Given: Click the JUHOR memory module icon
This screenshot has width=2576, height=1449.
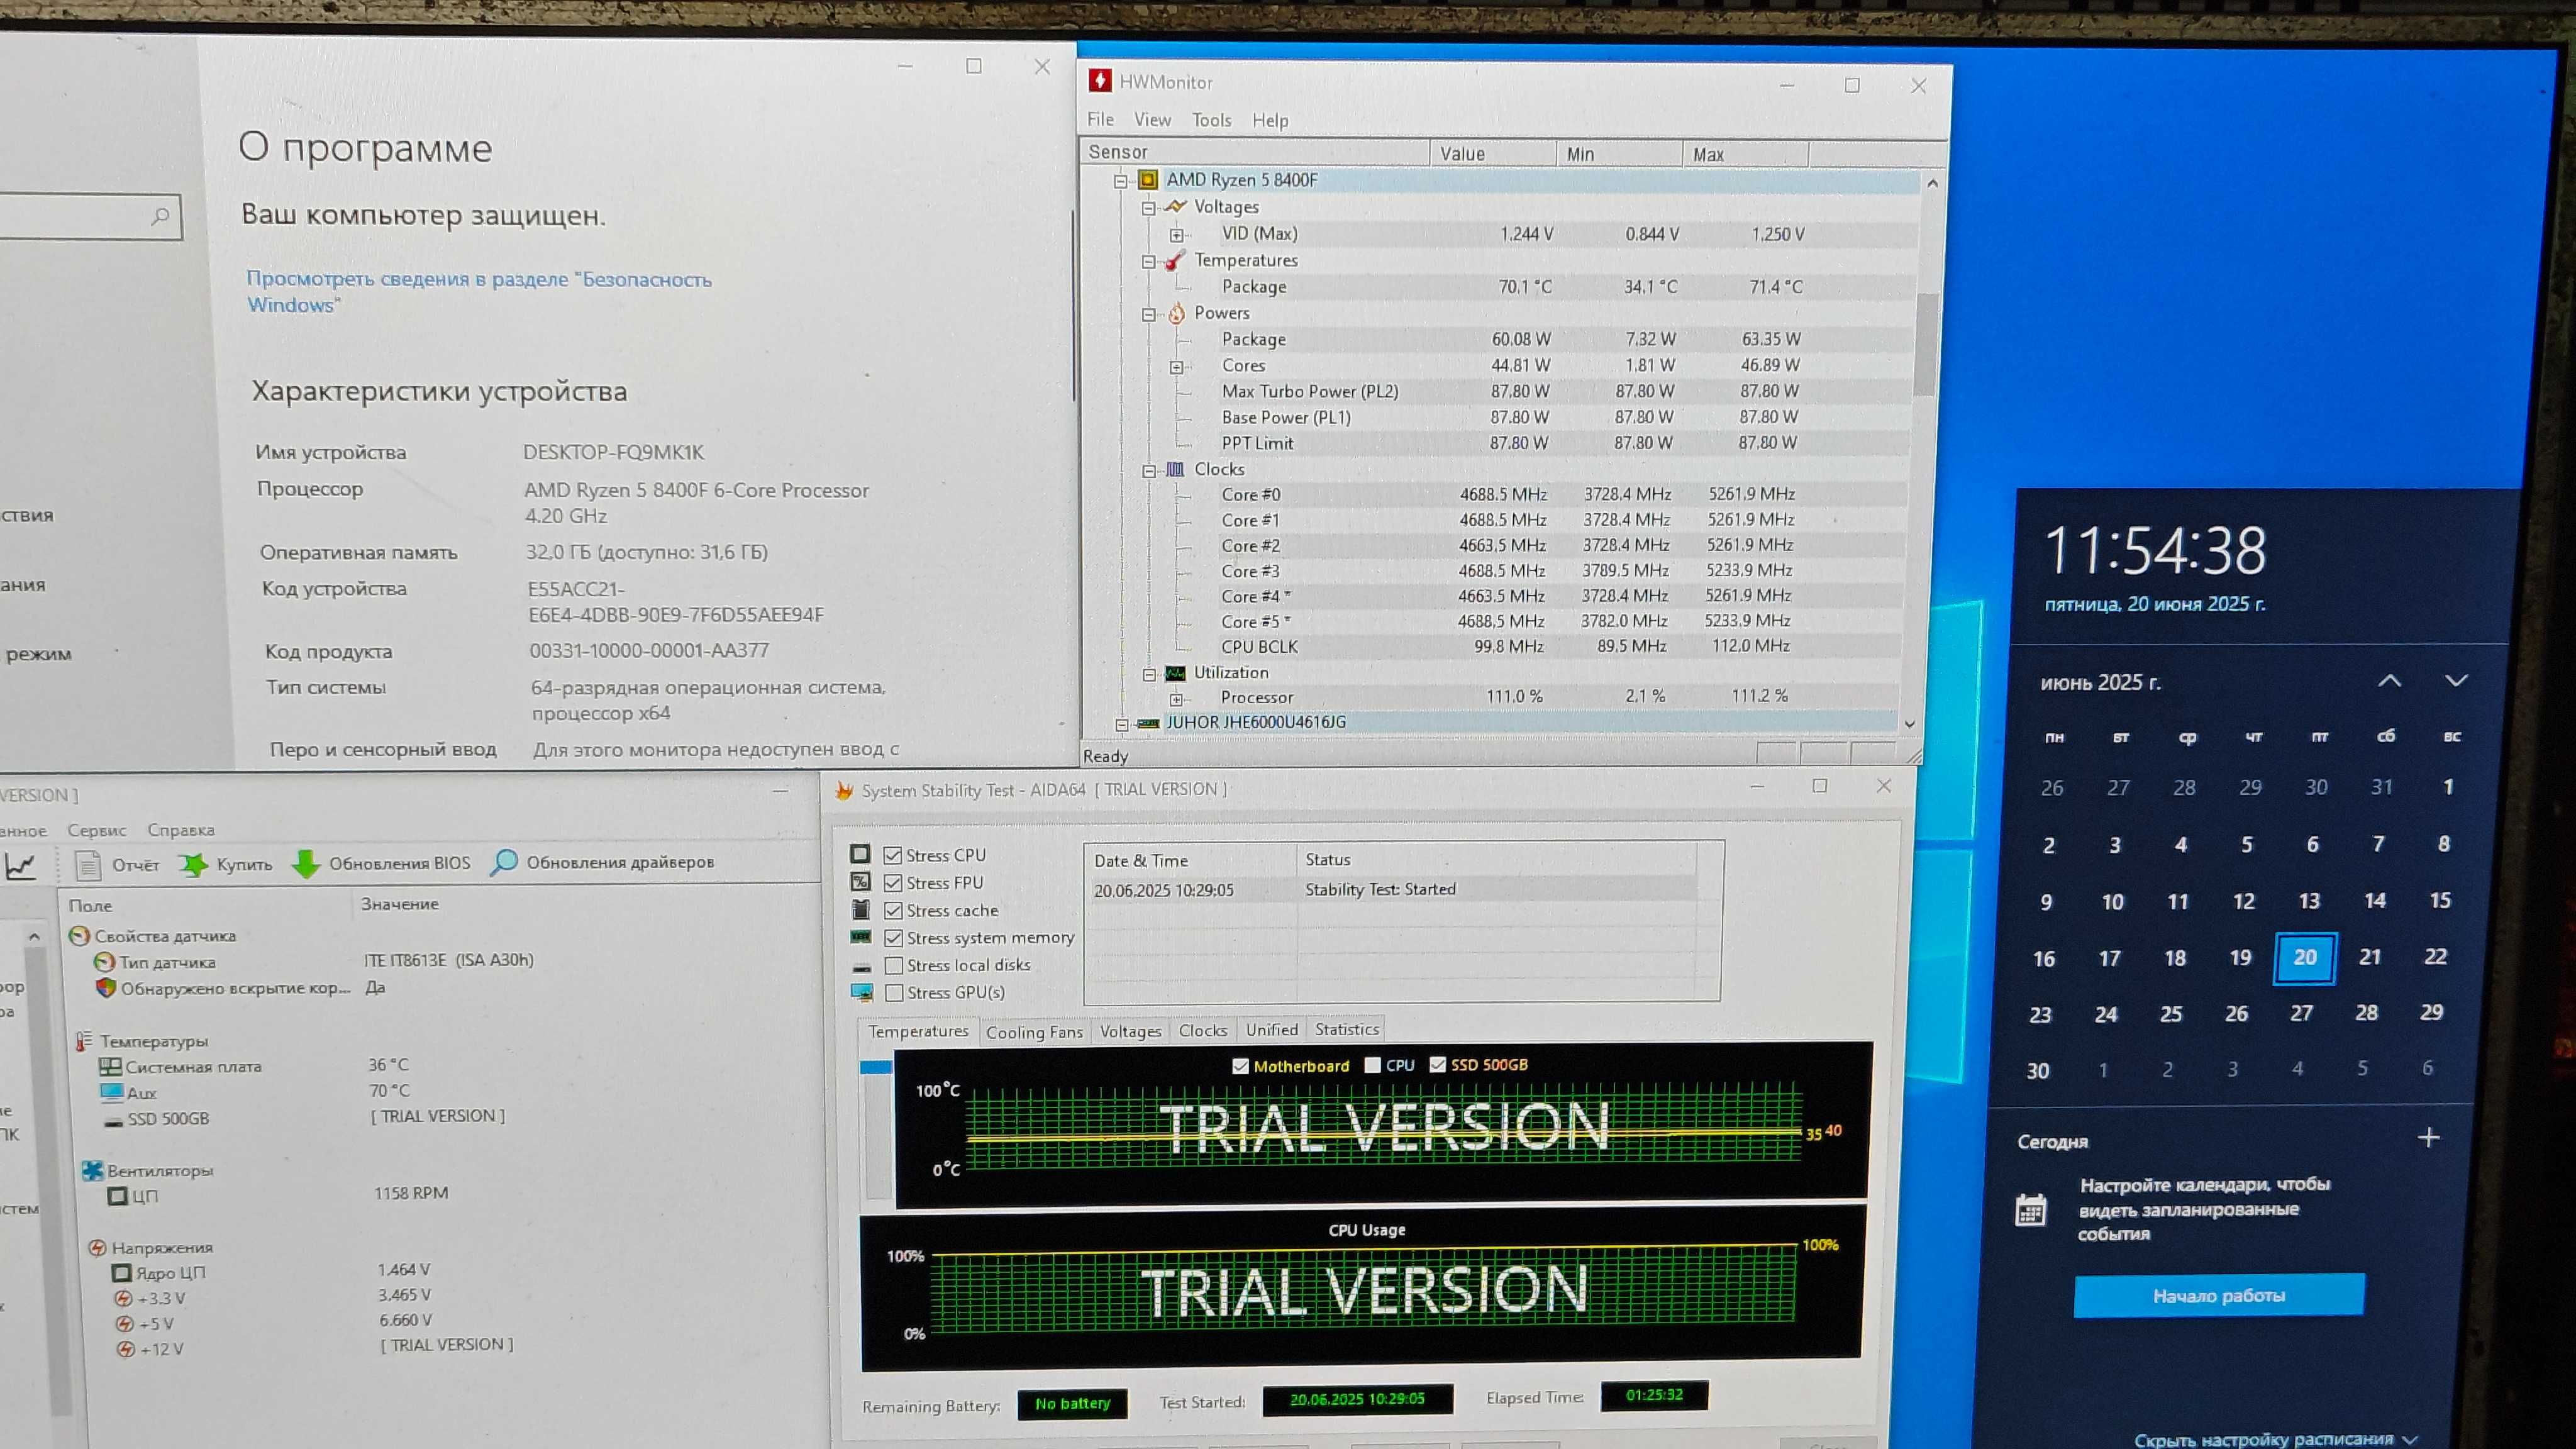Looking at the screenshot, I should pos(1148,723).
